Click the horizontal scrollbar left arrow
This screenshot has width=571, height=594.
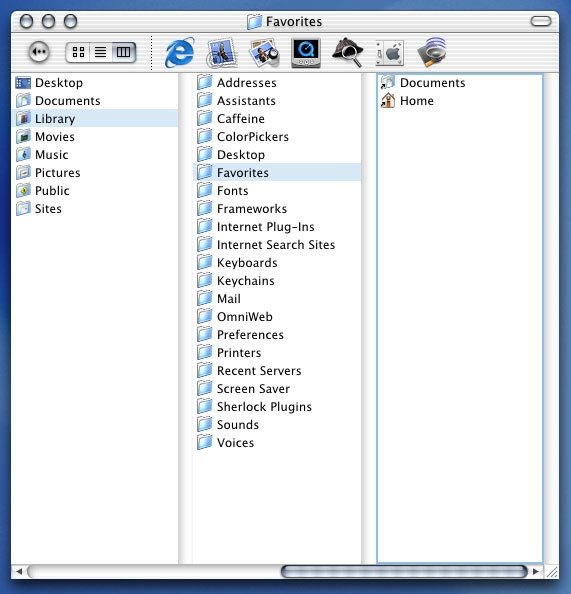click(x=19, y=571)
